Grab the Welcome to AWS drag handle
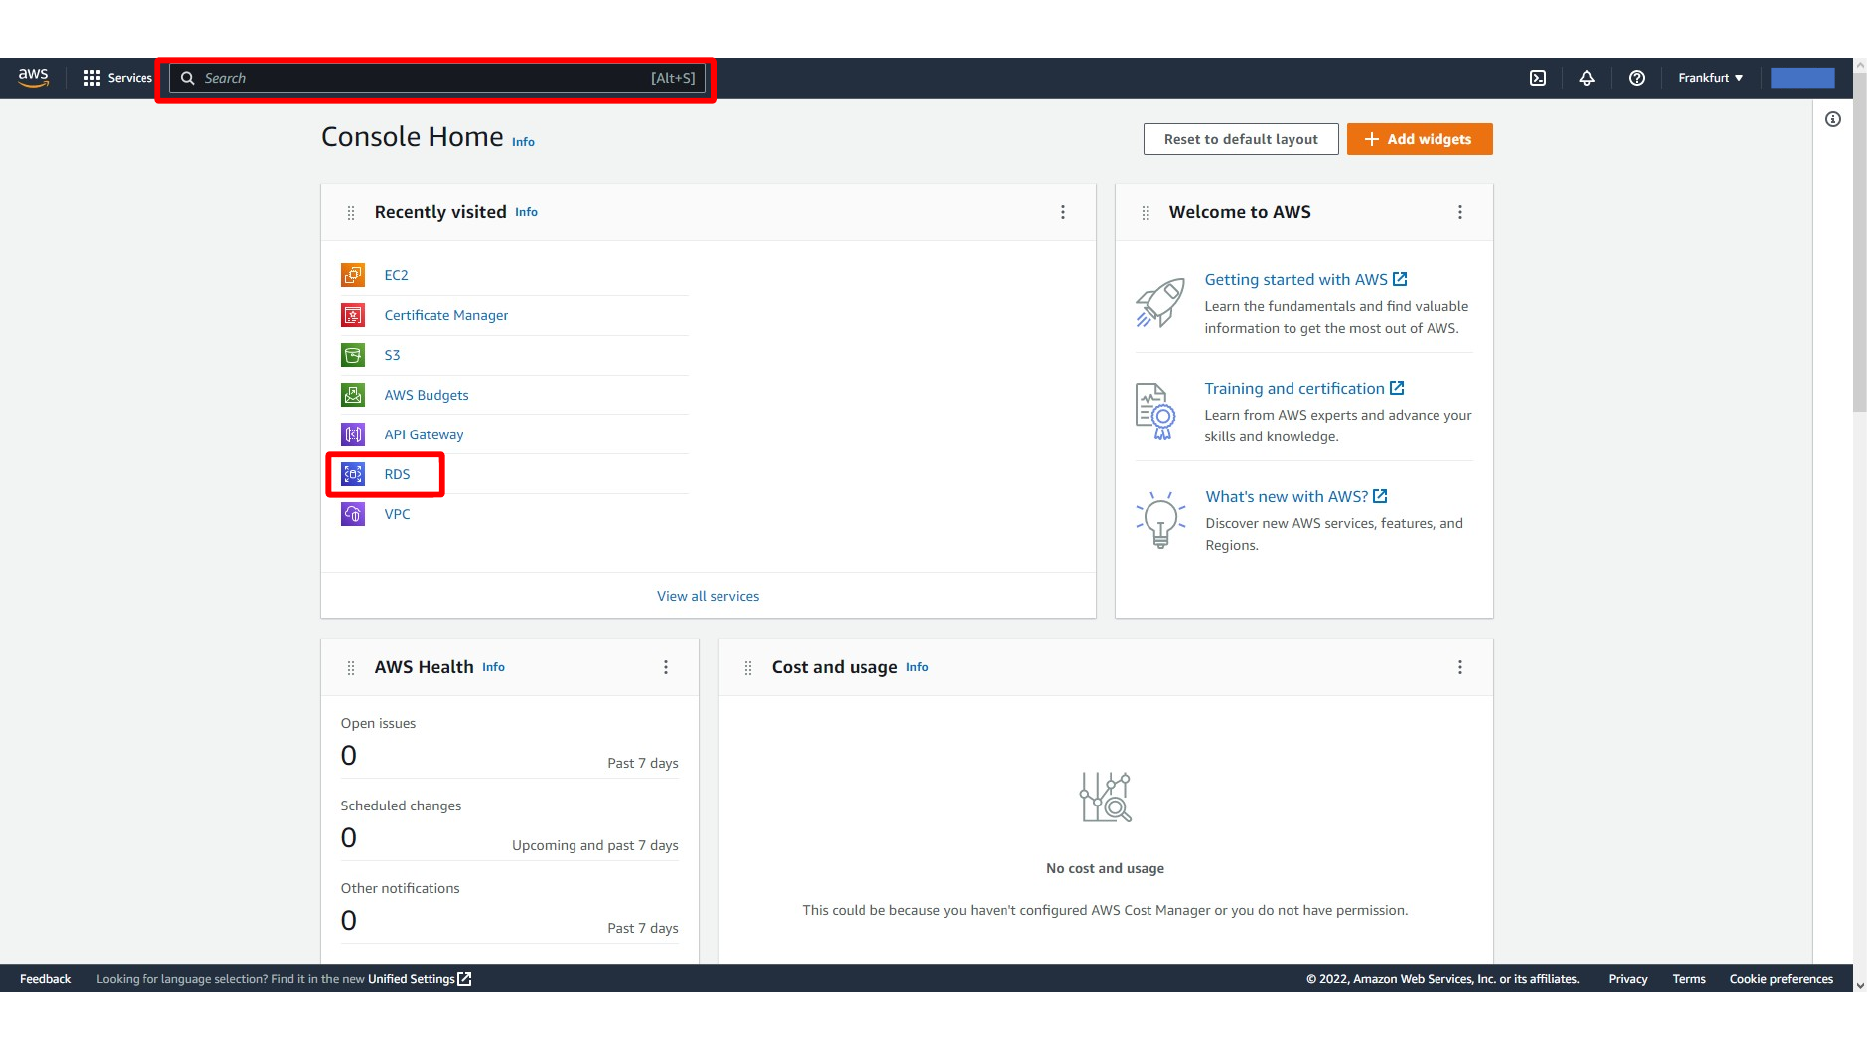Viewport: 1867px width, 1050px height. click(x=1146, y=212)
